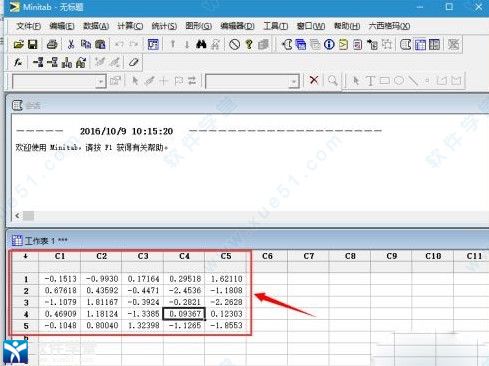The image size is (489, 366).
Task: Click the red X delete icon
Action: (x=314, y=80)
